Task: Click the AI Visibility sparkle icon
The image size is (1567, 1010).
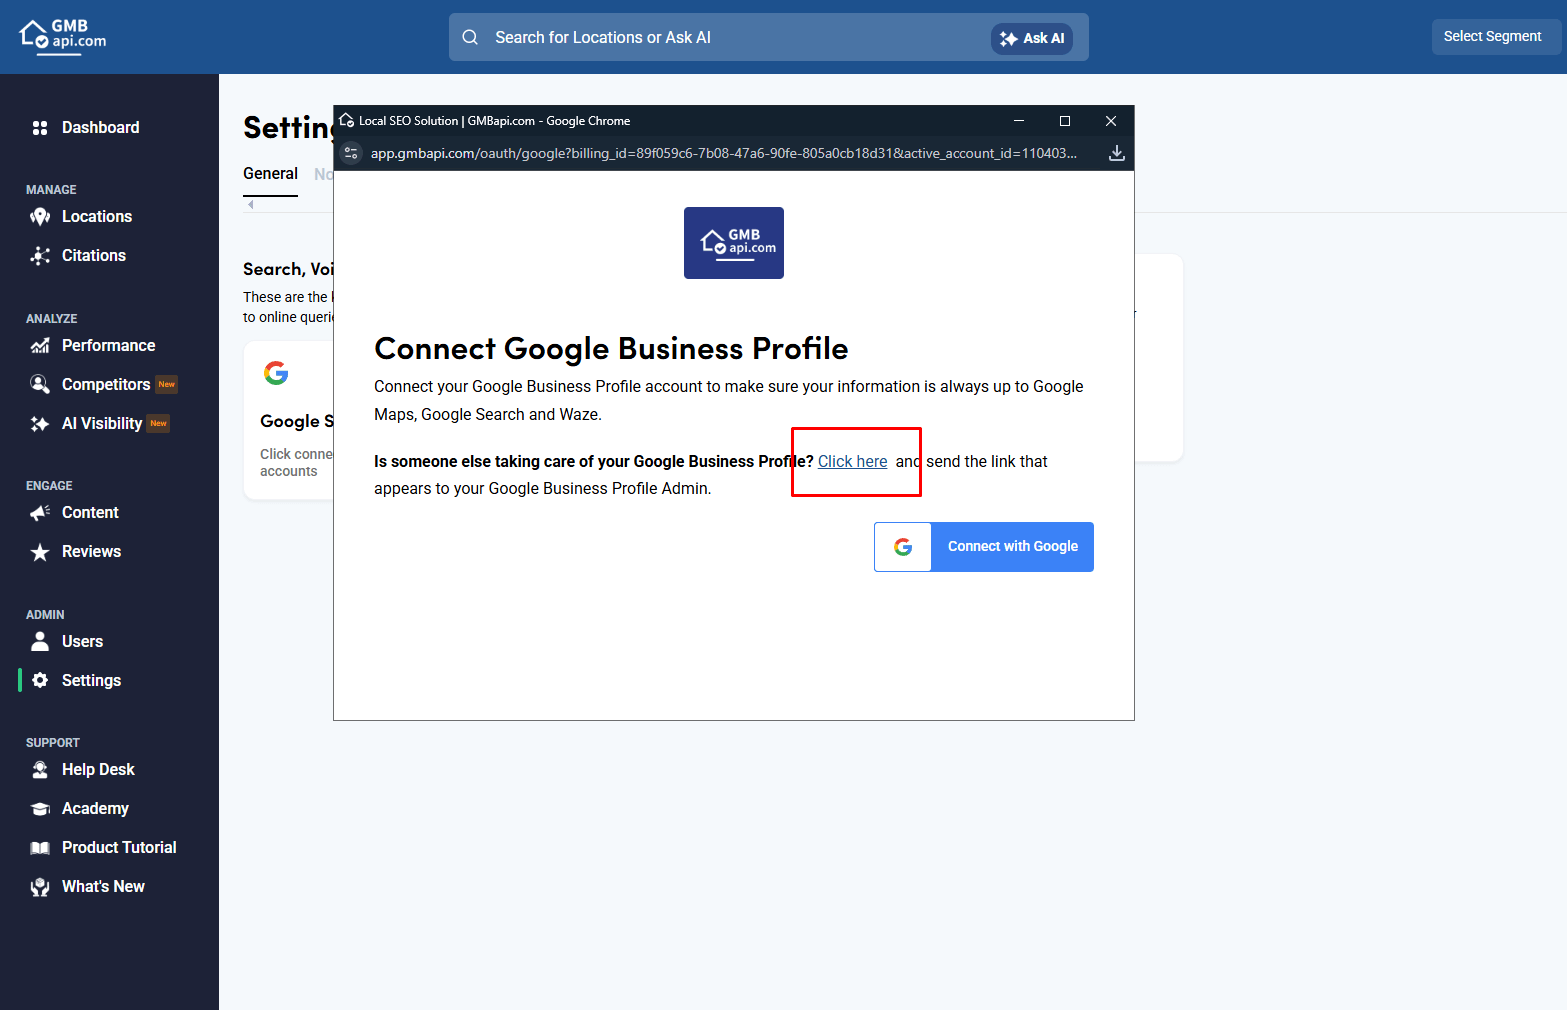Action: 40,424
